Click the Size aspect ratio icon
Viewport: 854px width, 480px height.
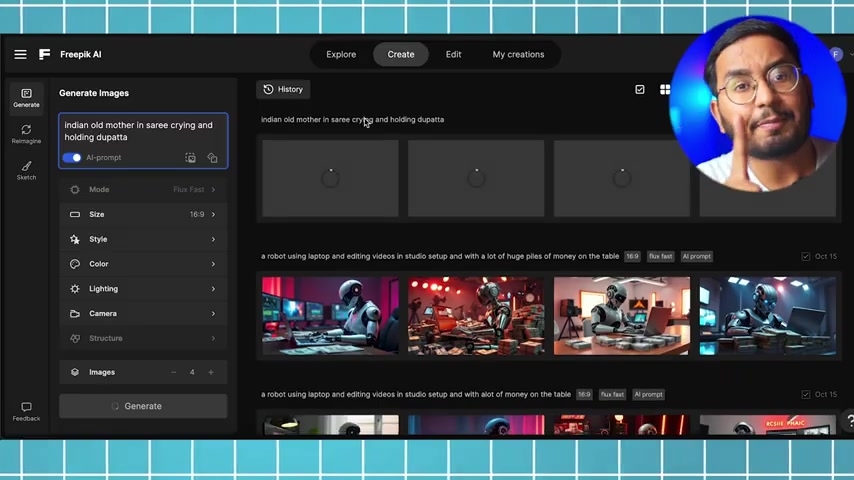pos(75,215)
